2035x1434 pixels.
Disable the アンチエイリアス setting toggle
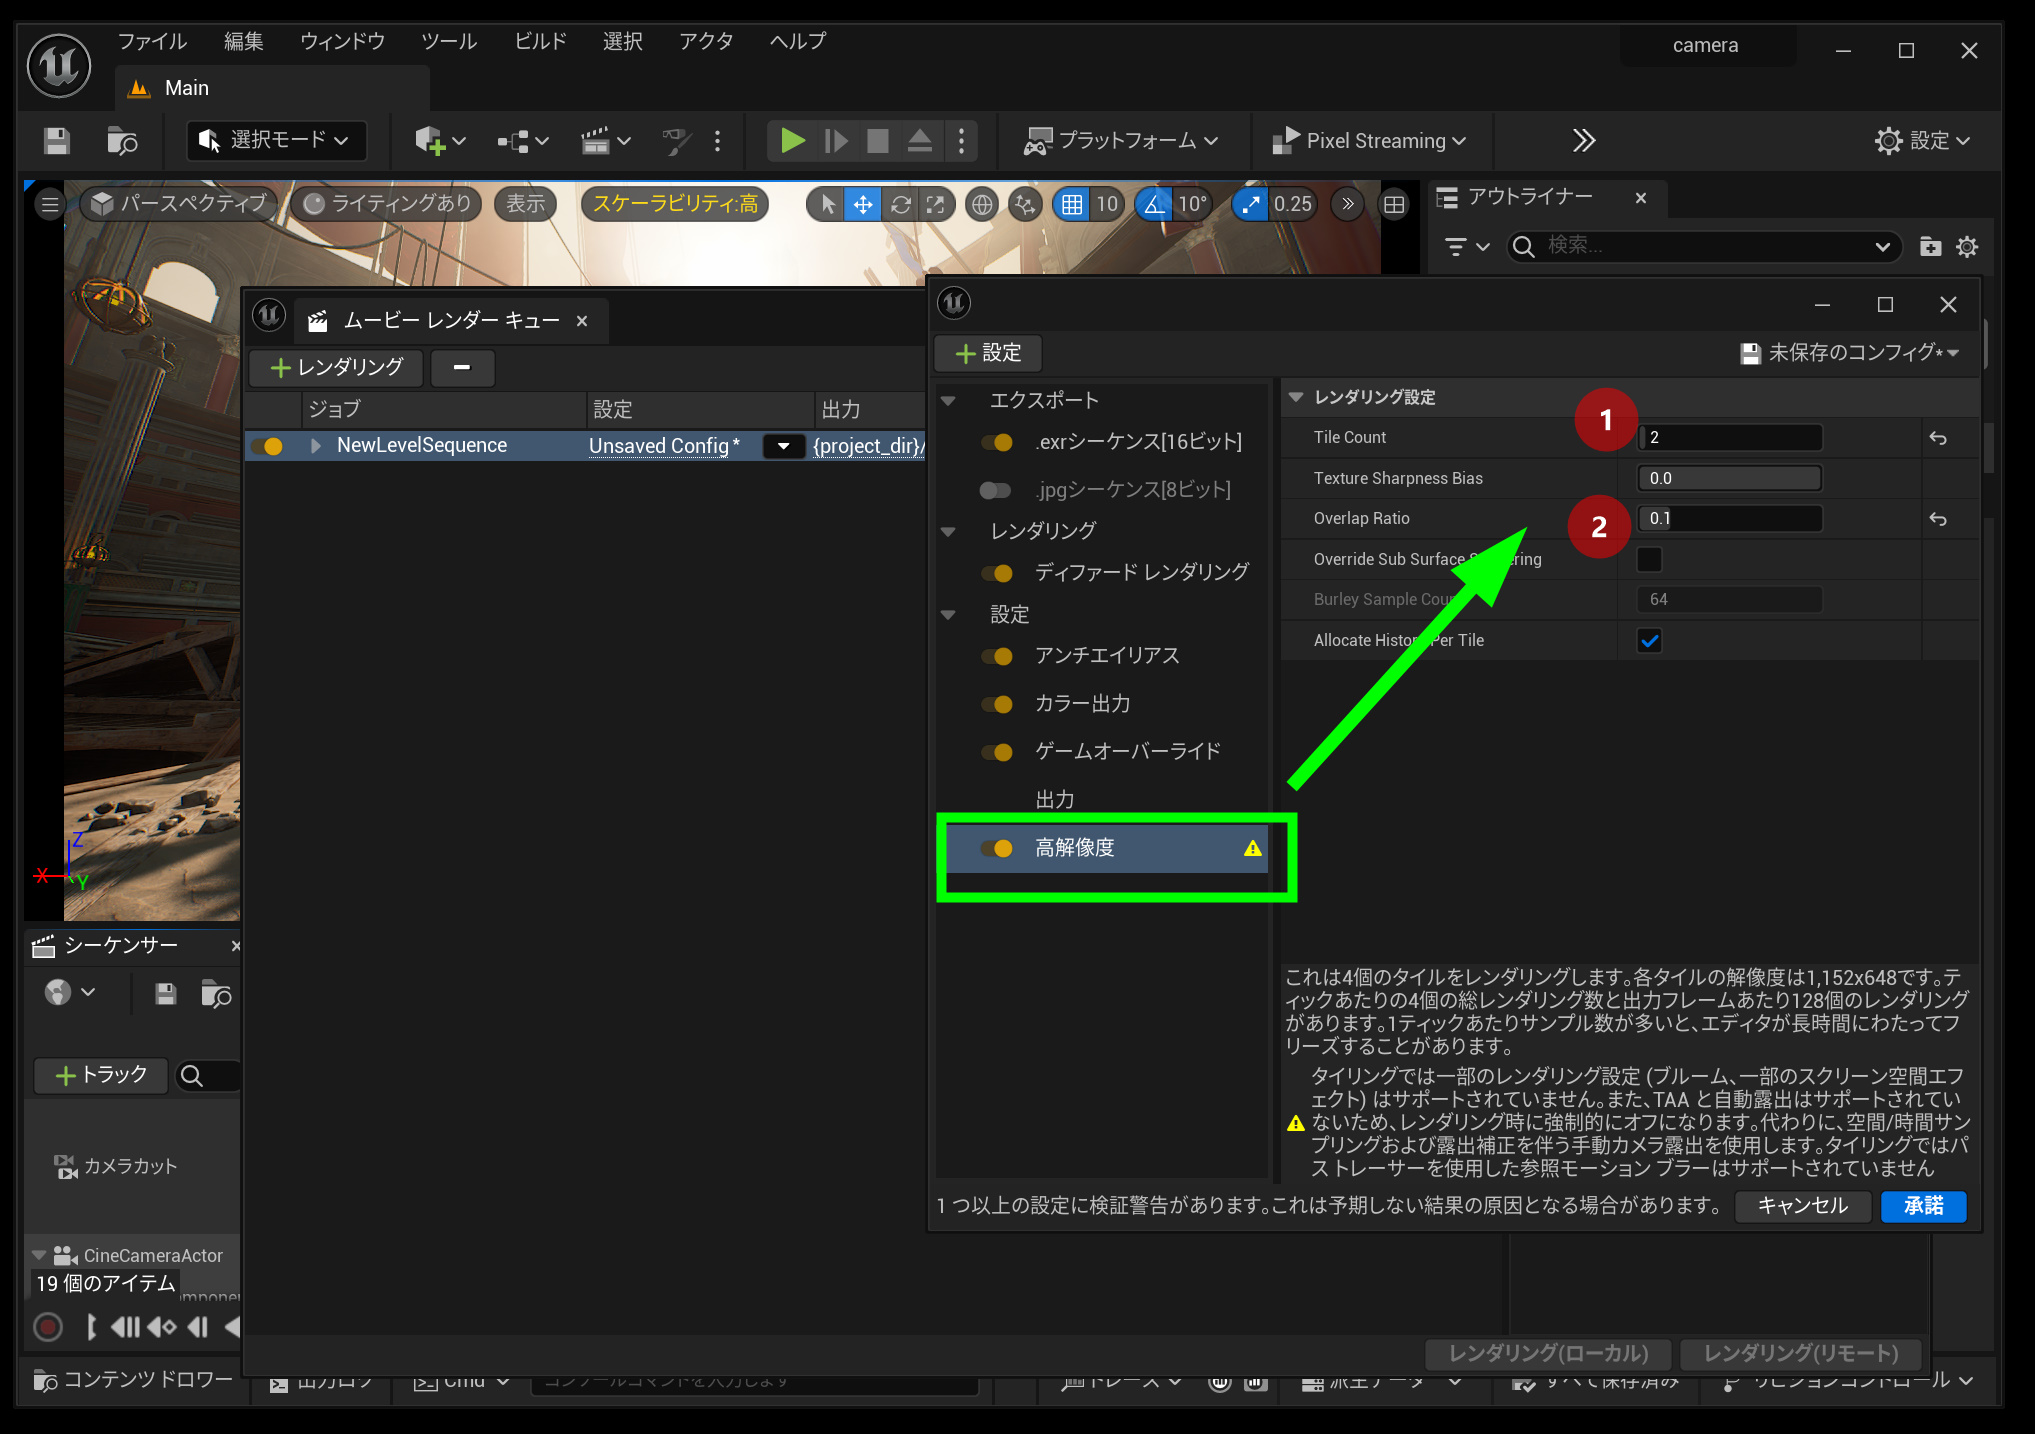coord(997,656)
